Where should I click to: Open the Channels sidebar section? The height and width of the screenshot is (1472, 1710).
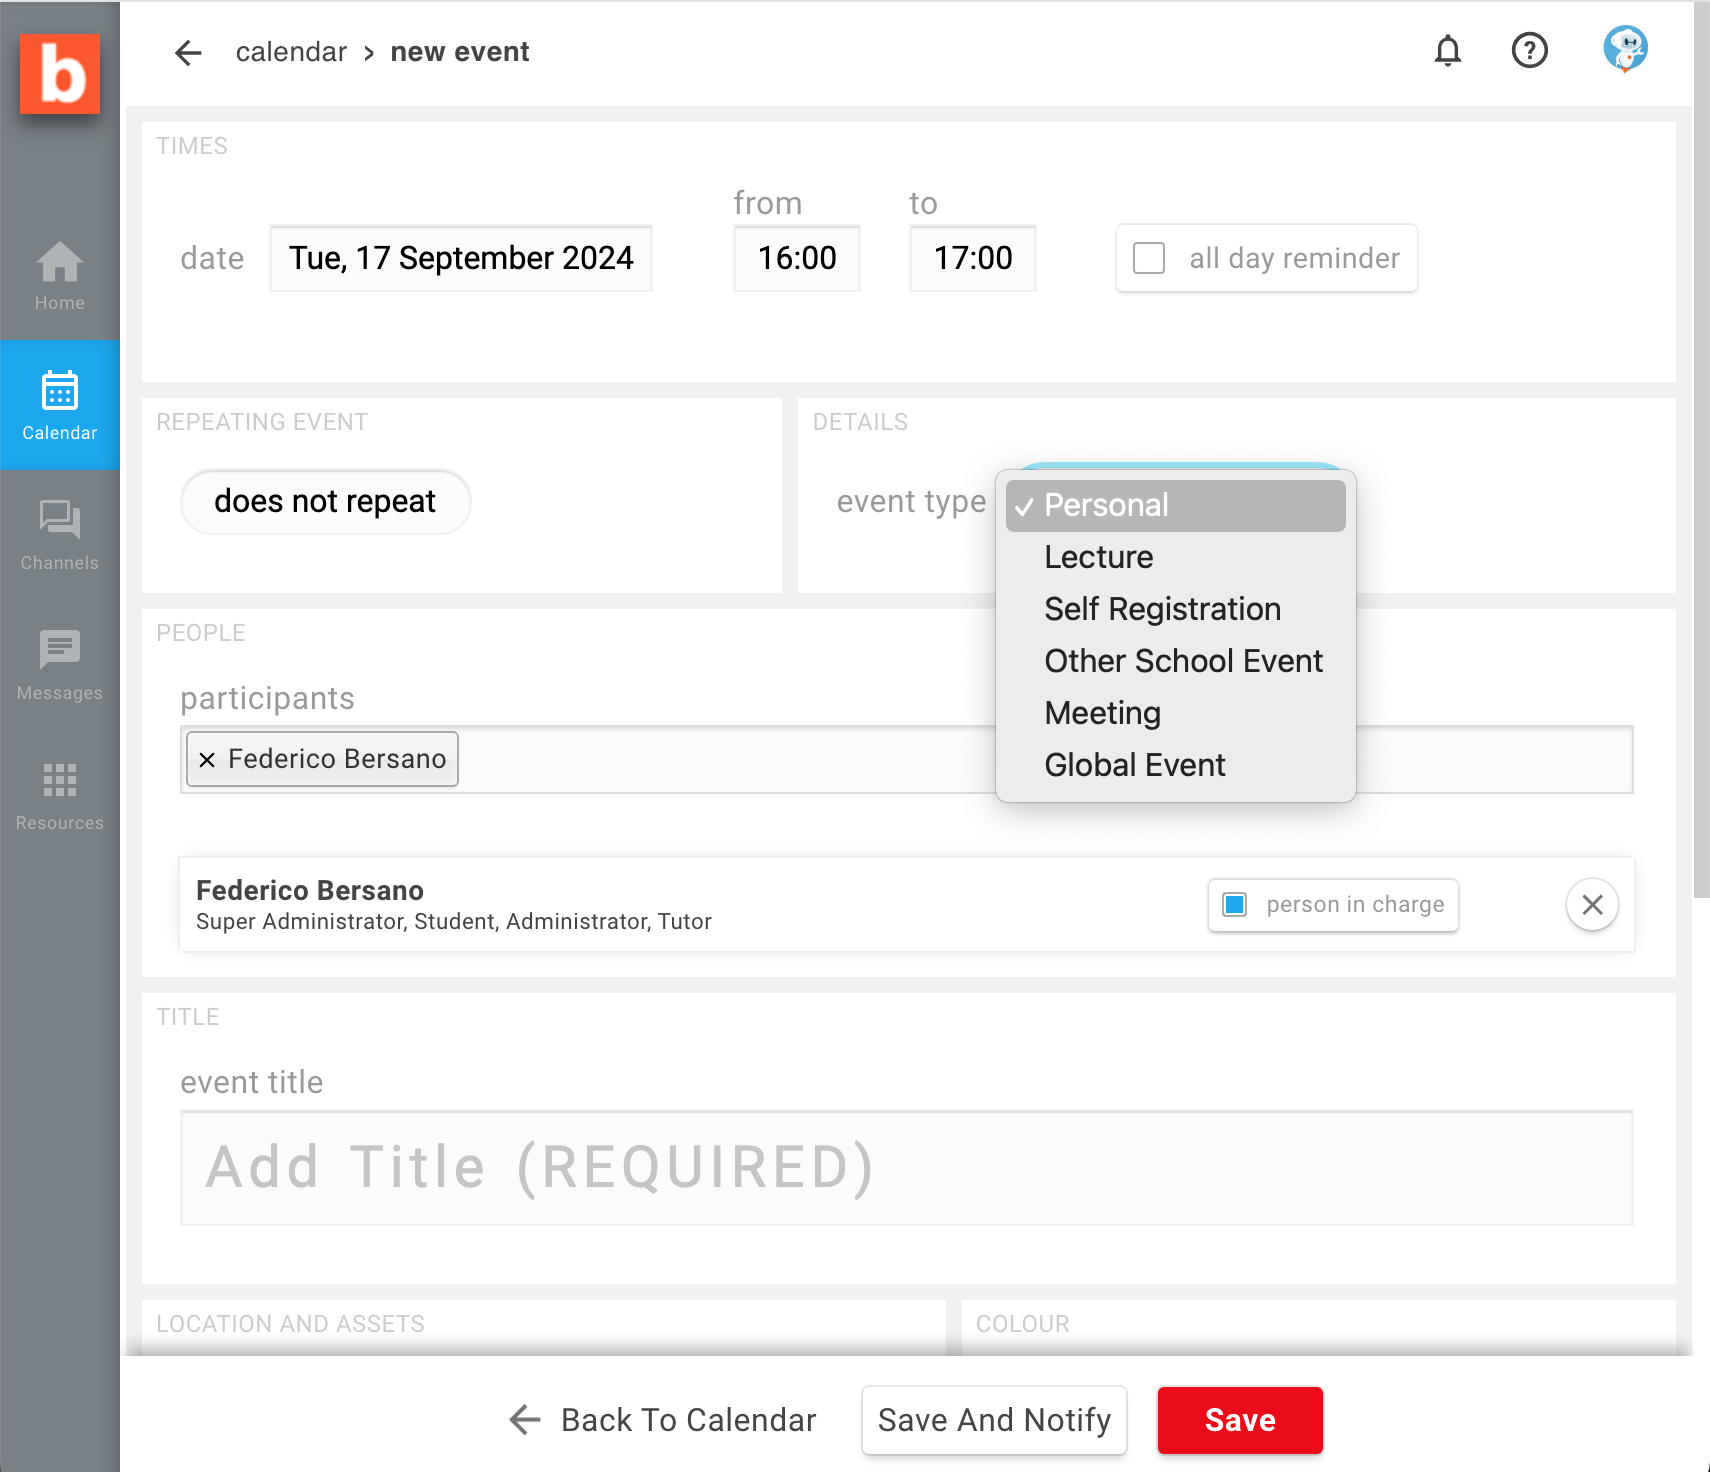60,535
